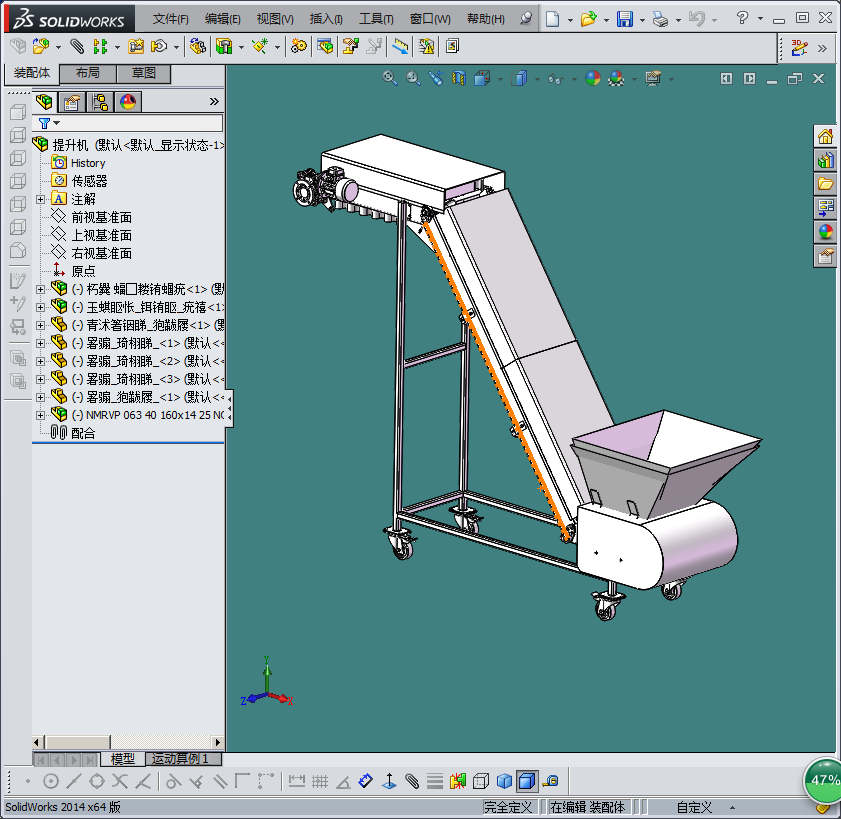
Task: Click the Assembly Features icon
Action: click(x=224, y=47)
